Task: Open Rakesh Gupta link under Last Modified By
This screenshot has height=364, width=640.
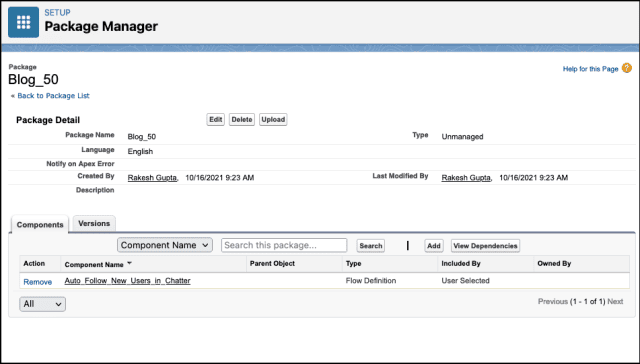Action: (466, 178)
